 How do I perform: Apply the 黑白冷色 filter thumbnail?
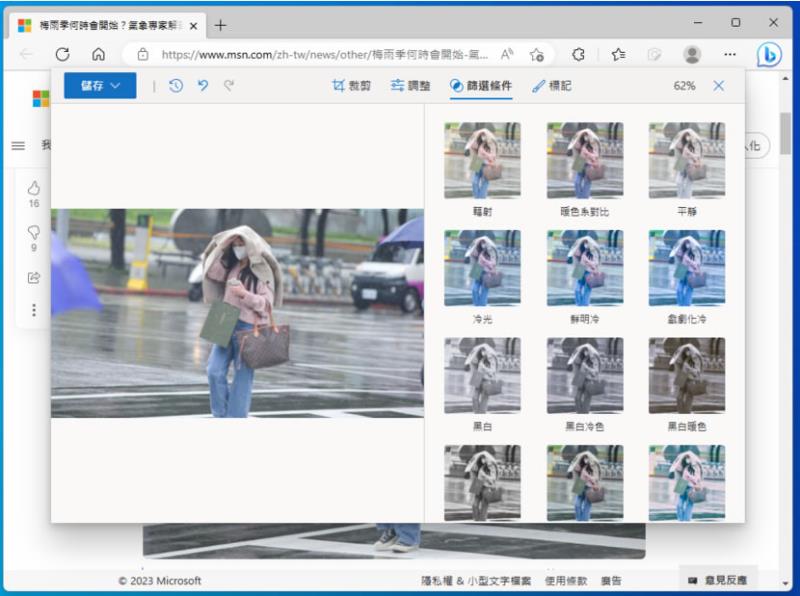pos(585,376)
